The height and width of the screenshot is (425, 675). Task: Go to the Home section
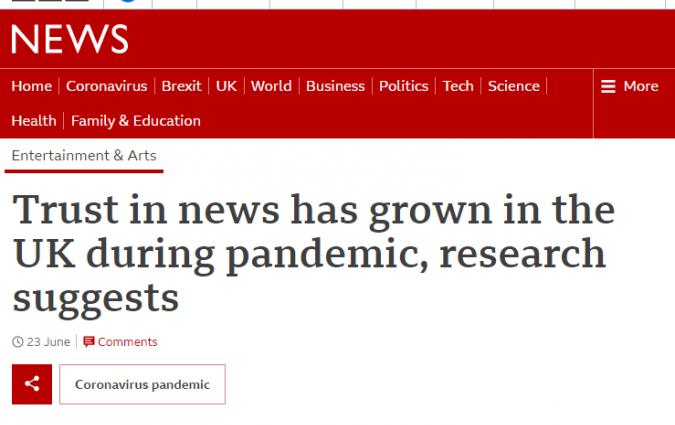(31, 86)
